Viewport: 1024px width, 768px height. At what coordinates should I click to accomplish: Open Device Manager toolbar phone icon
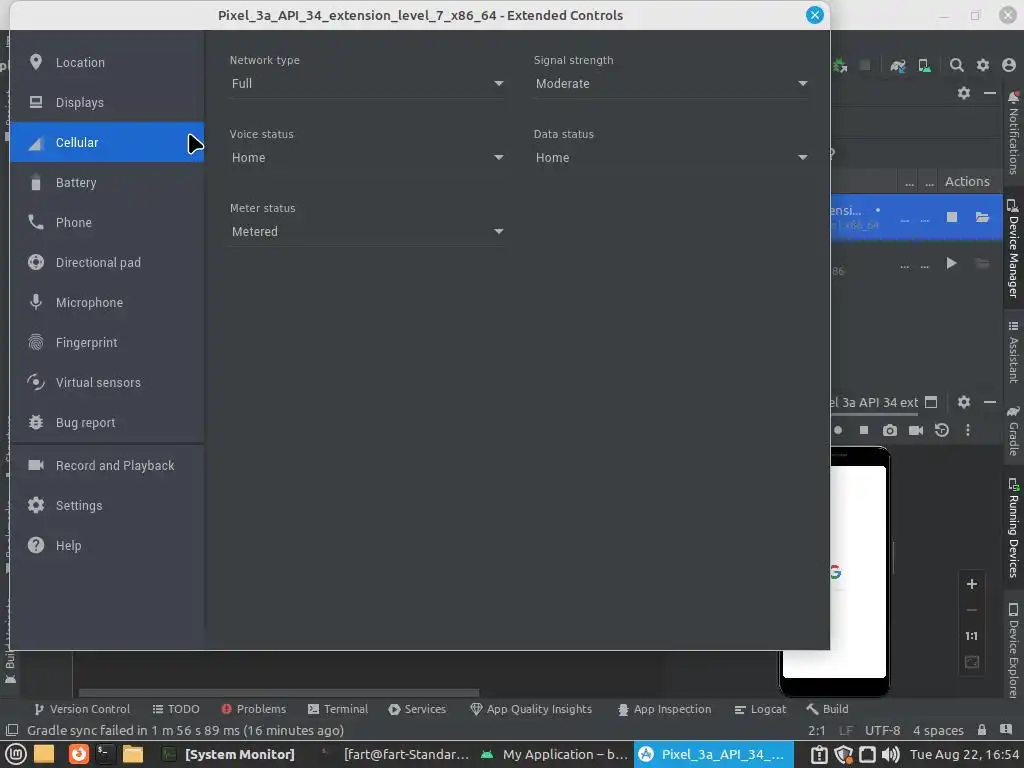pos(924,65)
